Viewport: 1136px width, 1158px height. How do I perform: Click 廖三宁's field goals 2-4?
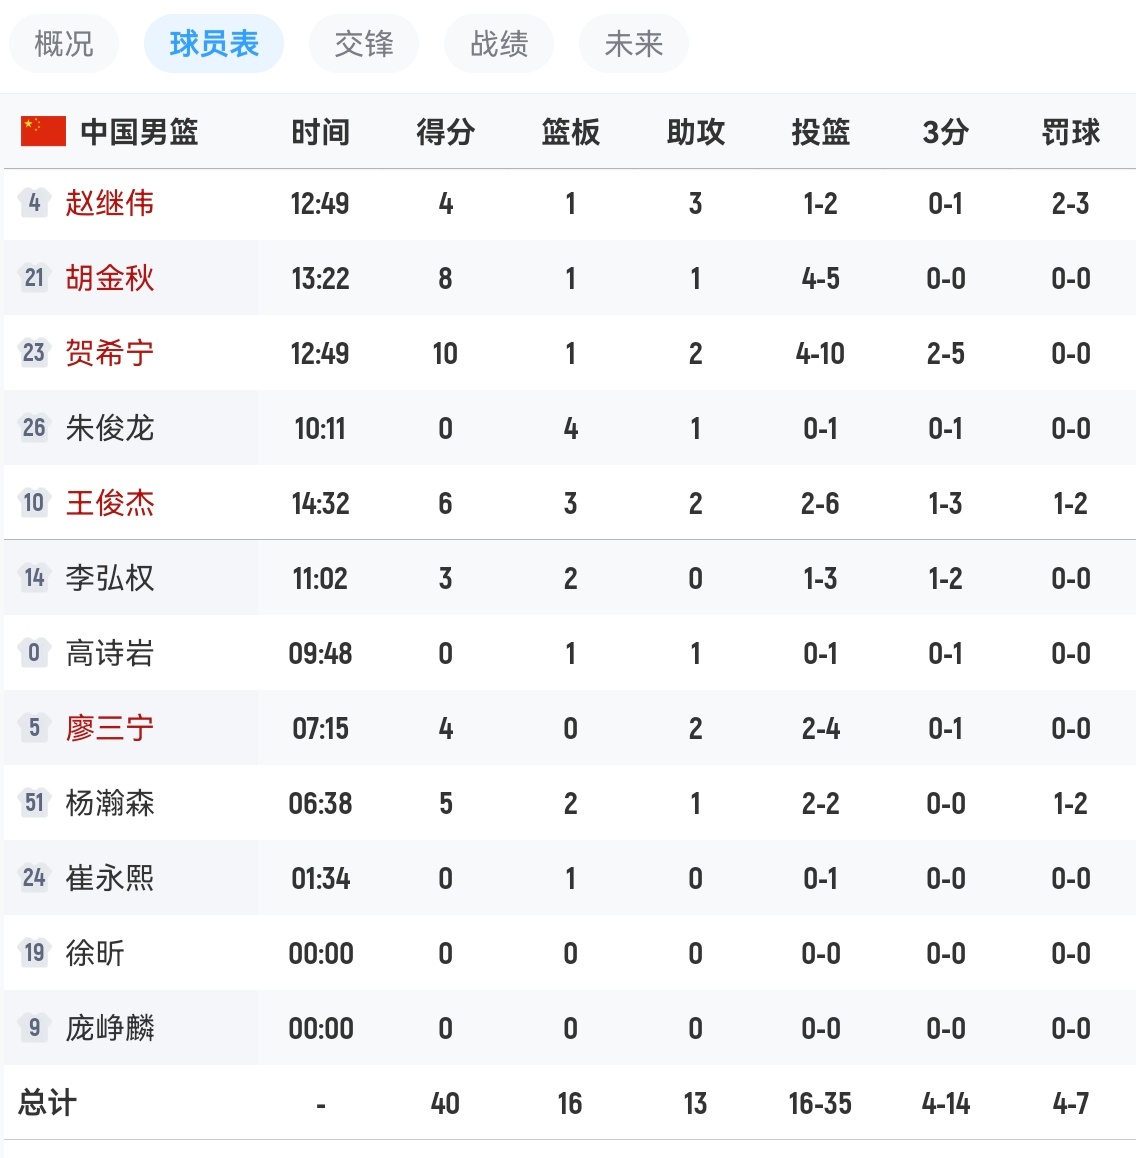click(820, 729)
